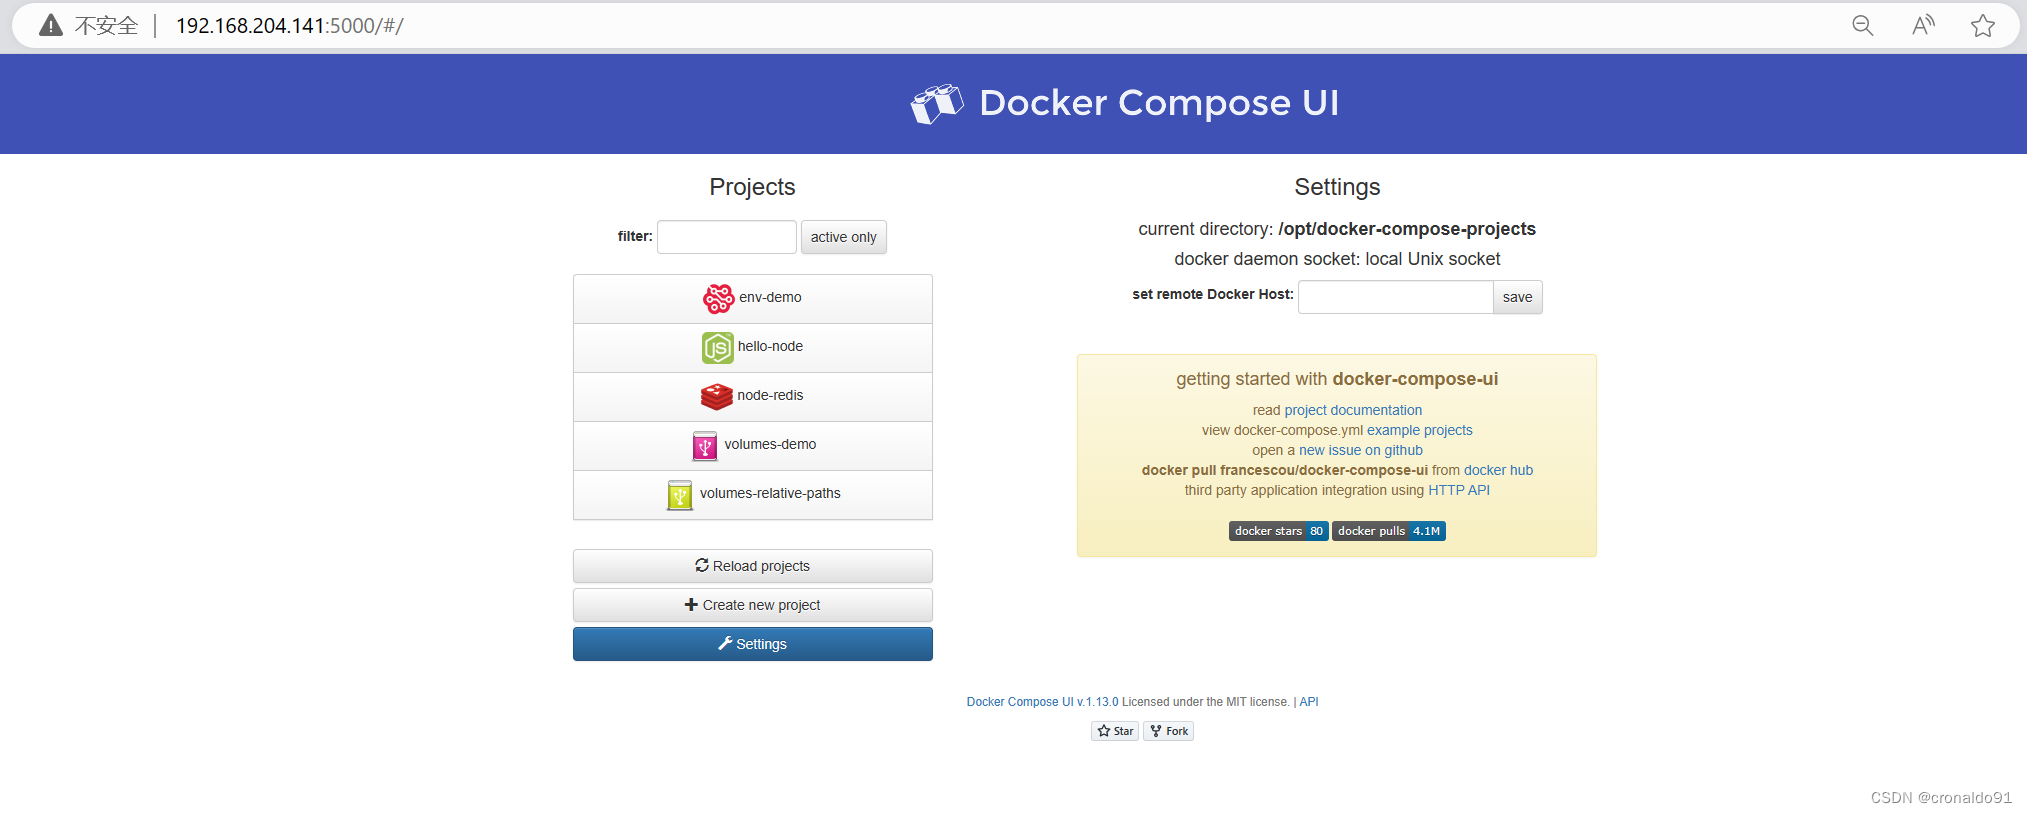
Task: Click the insecure-site warning triangle icon
Action: point(51,25)
